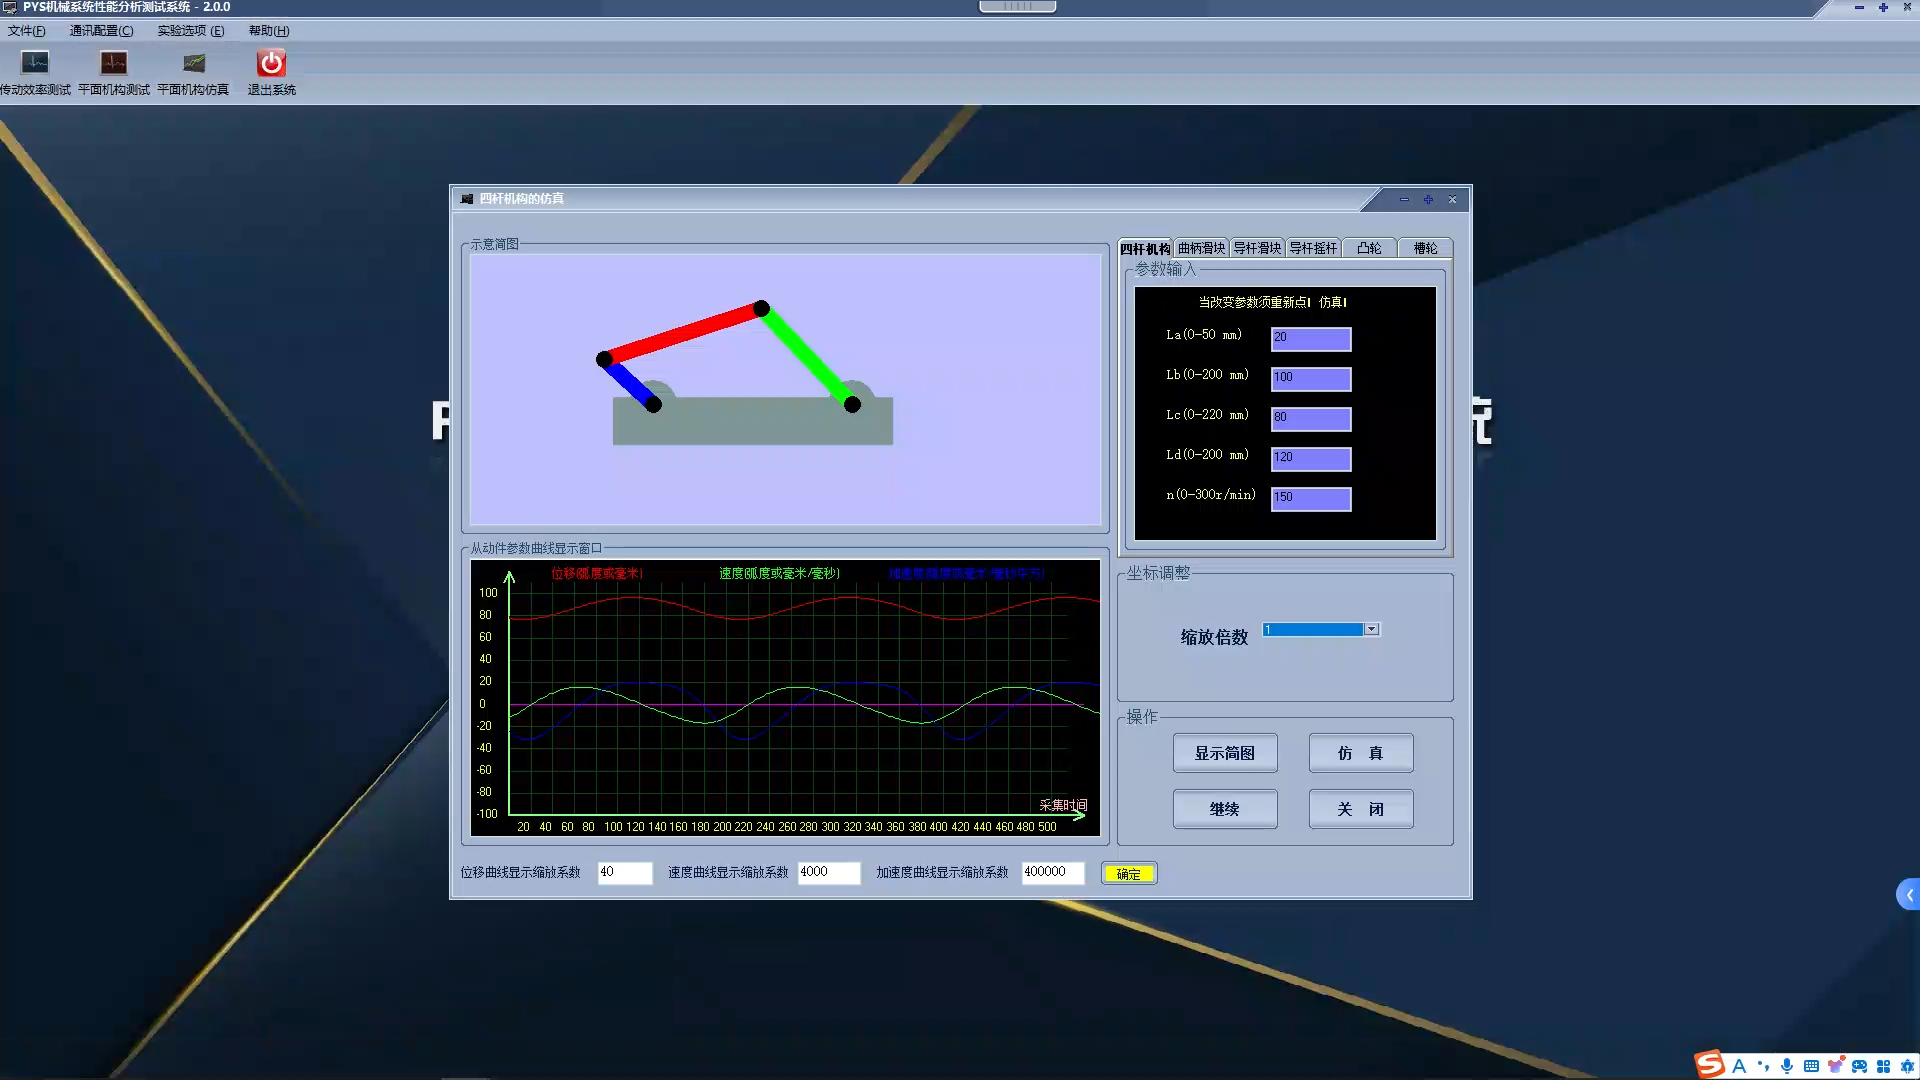Click the n (0-300r/min) speed input field

1311,499
